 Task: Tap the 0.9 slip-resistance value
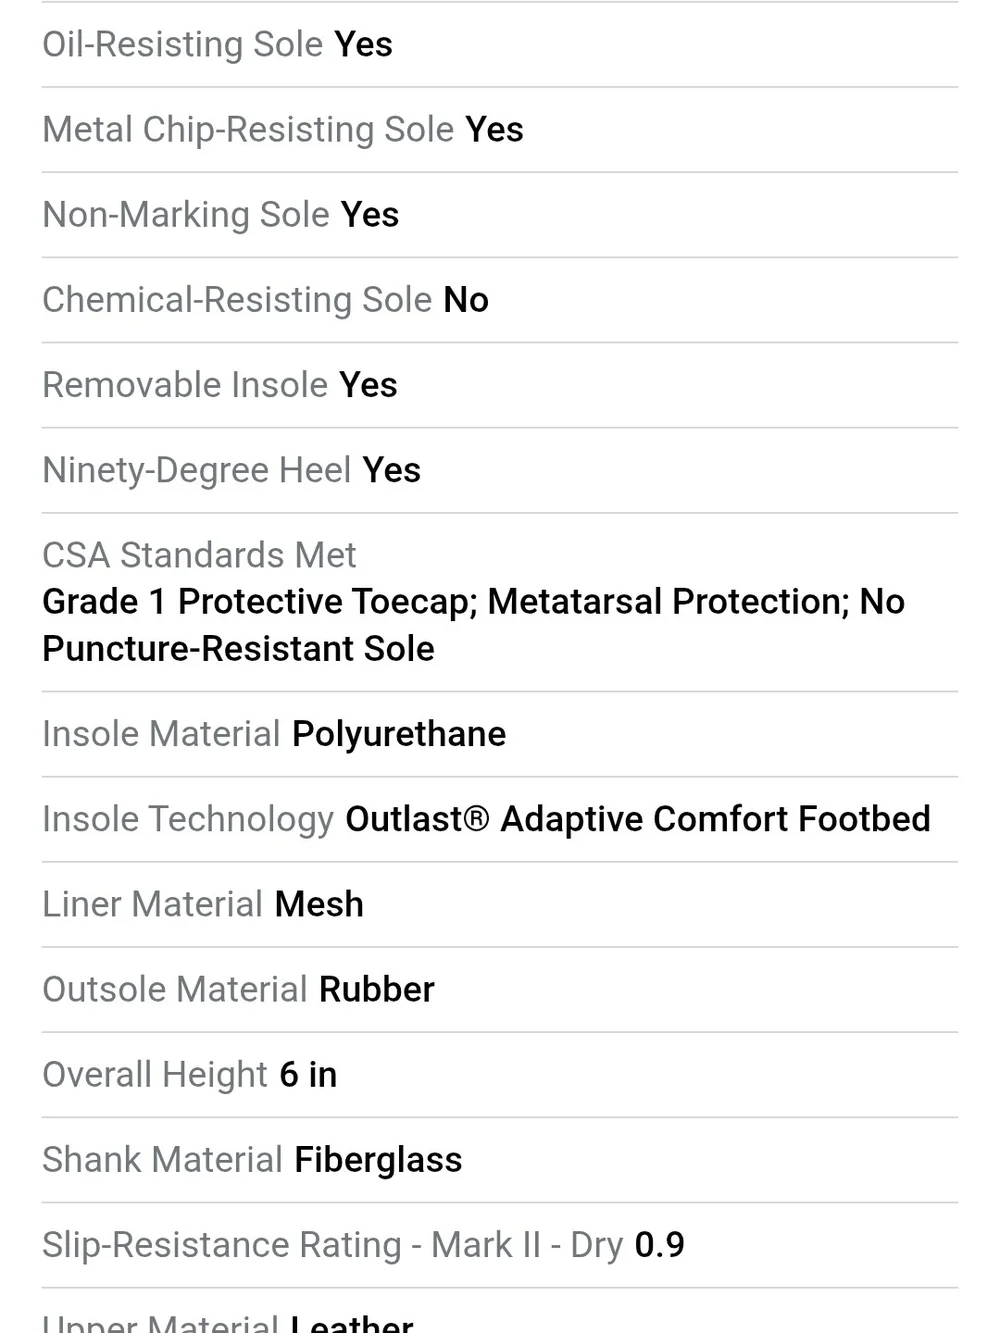(x=660, y=1245)
